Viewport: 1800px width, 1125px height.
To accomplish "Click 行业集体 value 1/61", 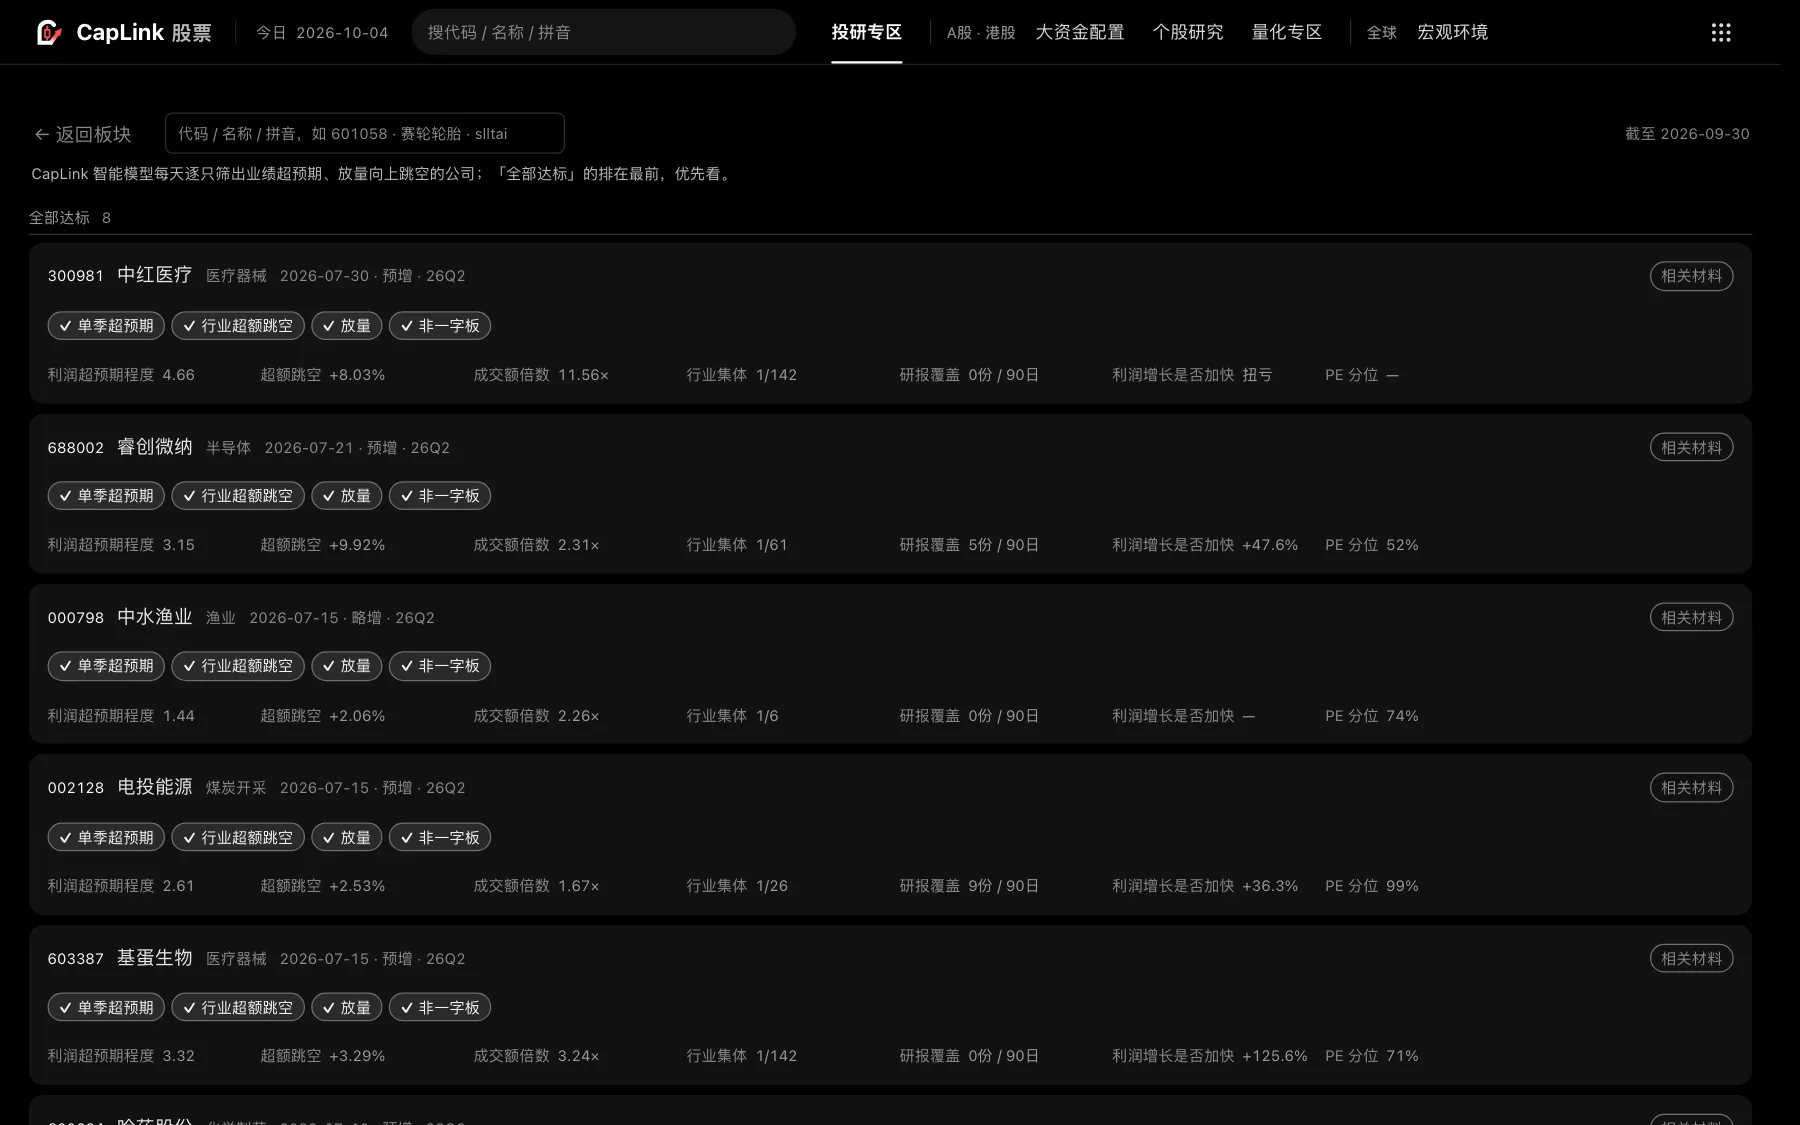I will pos(771,545).
